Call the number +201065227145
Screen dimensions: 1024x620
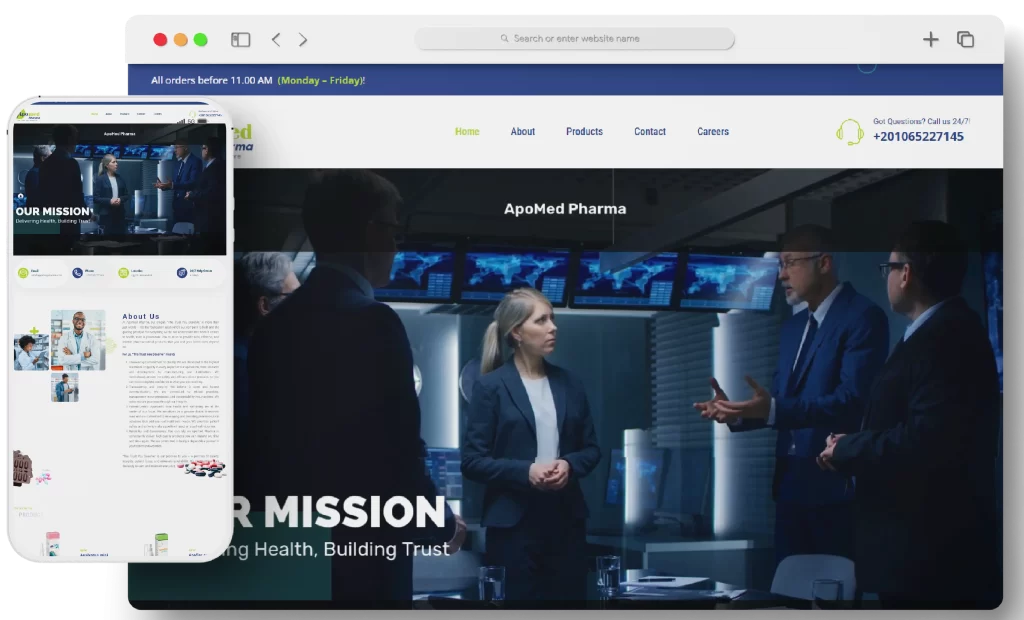point(917,137)
